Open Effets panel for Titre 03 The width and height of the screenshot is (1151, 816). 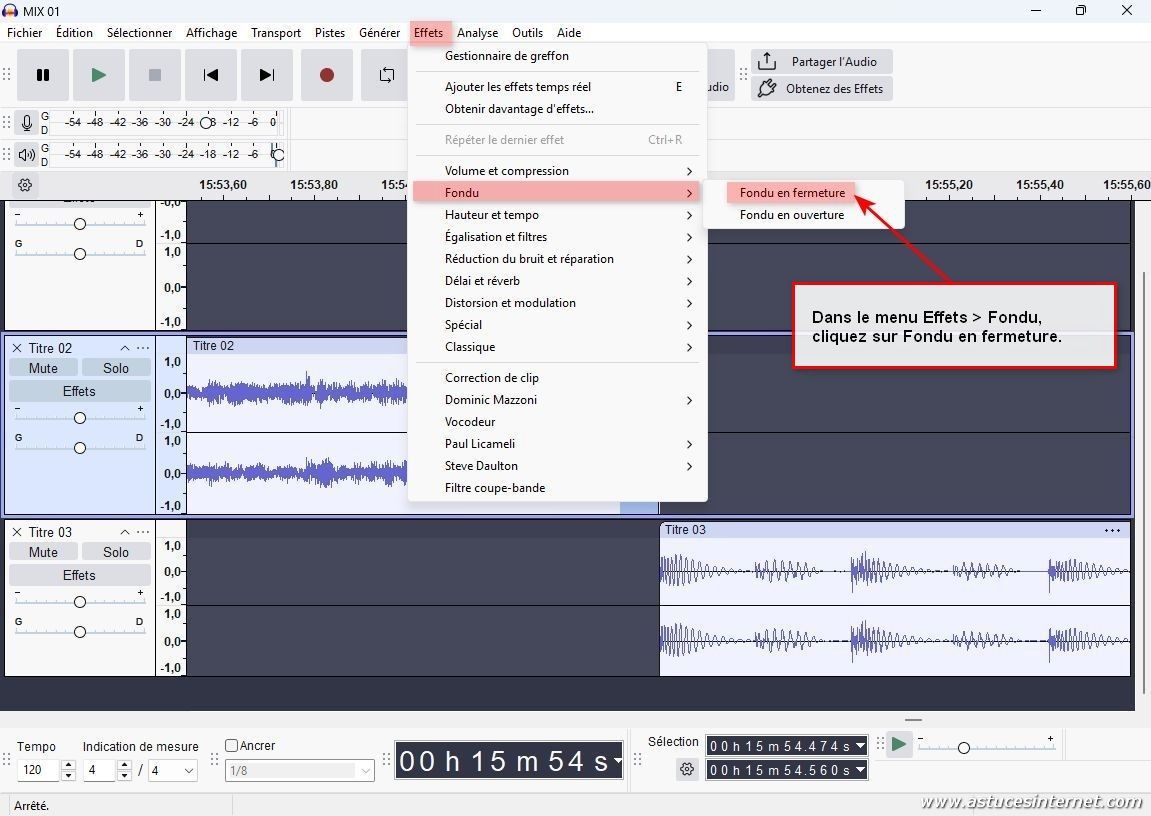click(79, 575)
